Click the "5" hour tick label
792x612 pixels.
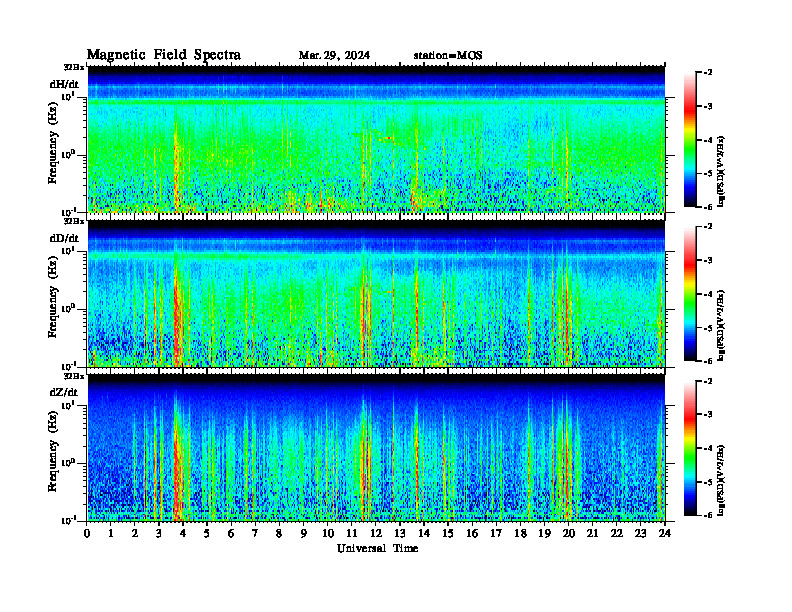pos(207,533)
